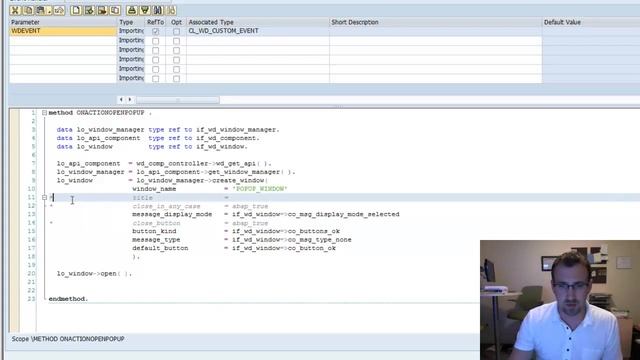This screenshot has height=360, width=640.
Task: Click the Paste clipboard toolbar icon
Action: [x=42, y=10]
